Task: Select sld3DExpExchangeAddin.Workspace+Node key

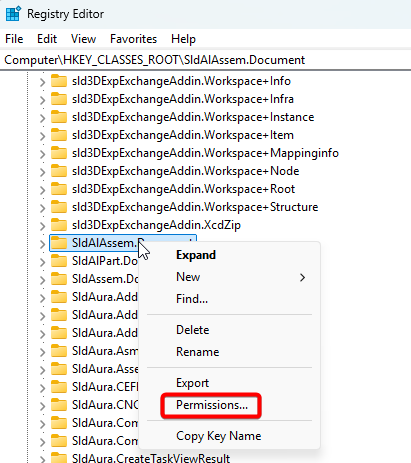Action: pos(186,171)
